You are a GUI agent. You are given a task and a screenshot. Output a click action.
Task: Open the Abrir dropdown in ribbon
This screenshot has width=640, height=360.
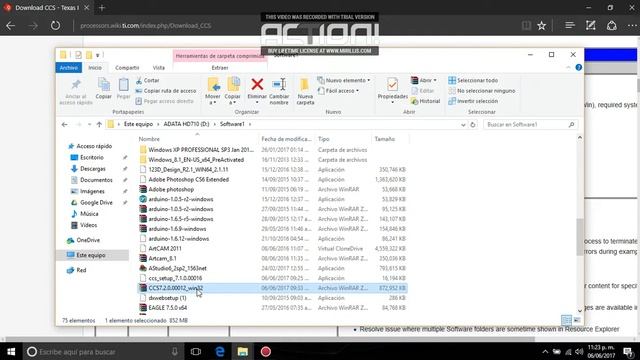pyautogui.click(x=424, y=80)
